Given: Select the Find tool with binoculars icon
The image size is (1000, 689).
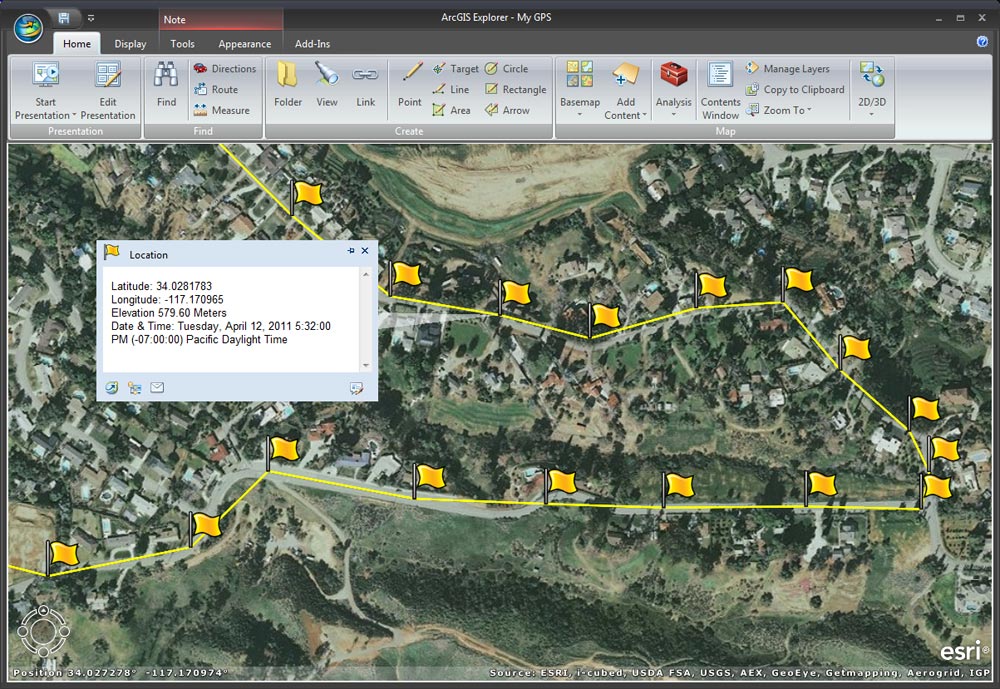Looking at the screenshot, I should [165, 85].
